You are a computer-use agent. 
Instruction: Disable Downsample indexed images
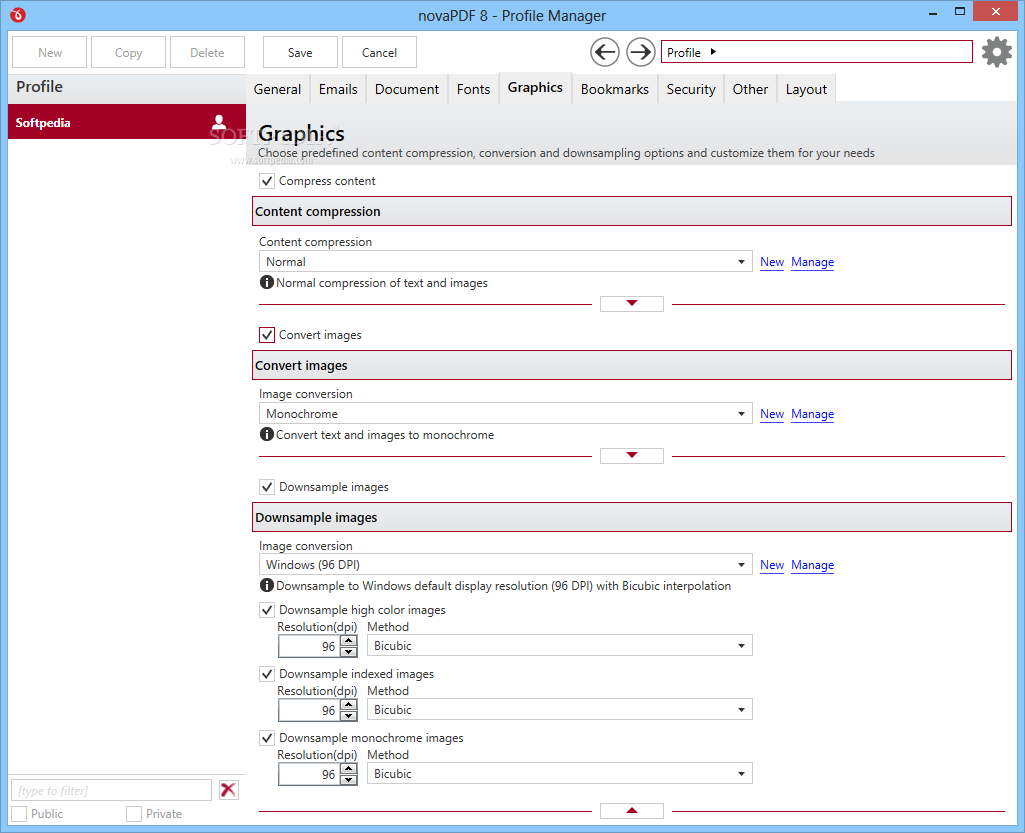tap(267, 674)
